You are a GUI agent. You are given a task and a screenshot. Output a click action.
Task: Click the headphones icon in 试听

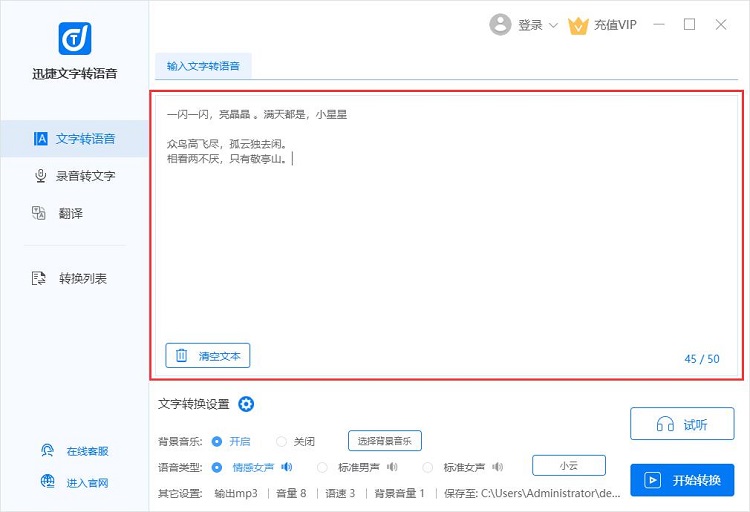click(x=665, y=424)
